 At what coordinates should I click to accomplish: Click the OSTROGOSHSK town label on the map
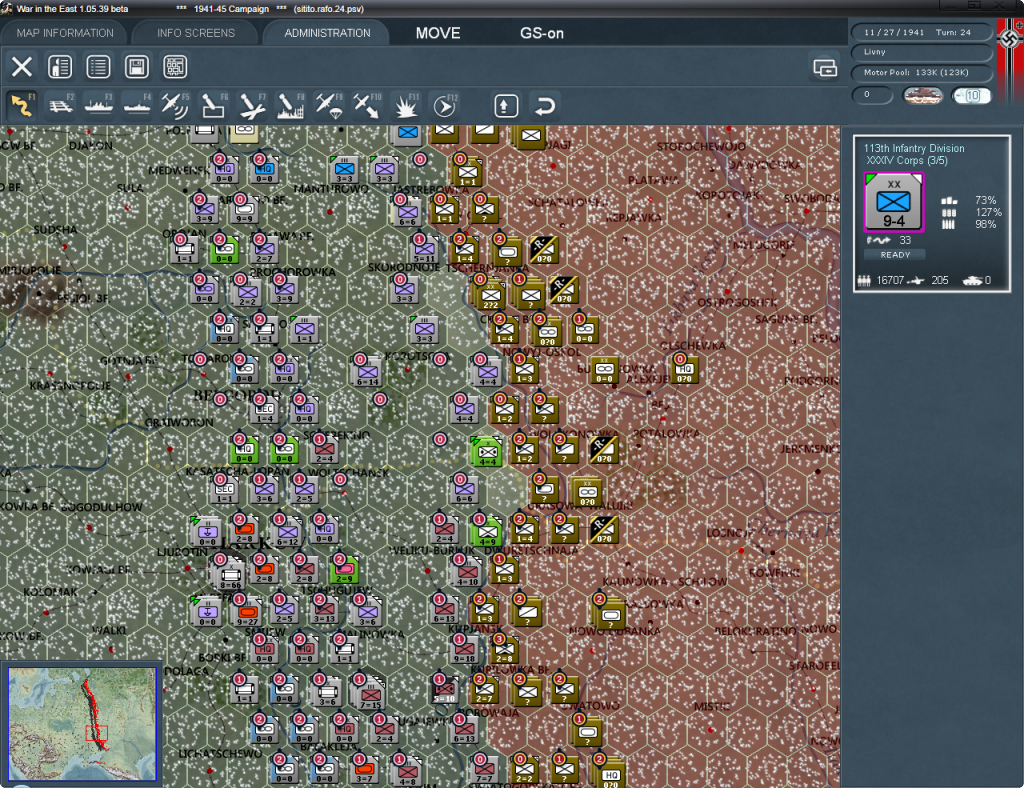pyautogui.click(x=737, y=303)
